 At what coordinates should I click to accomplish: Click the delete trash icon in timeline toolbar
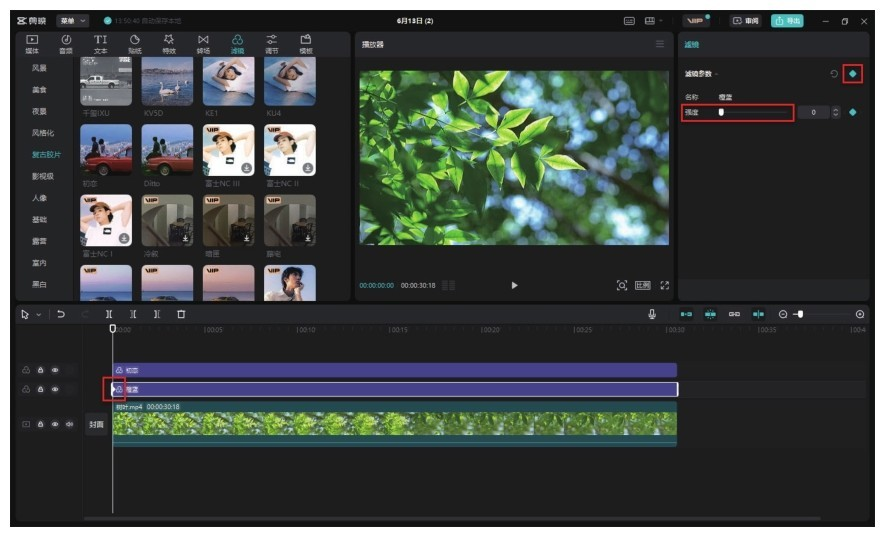coord(181,314)
